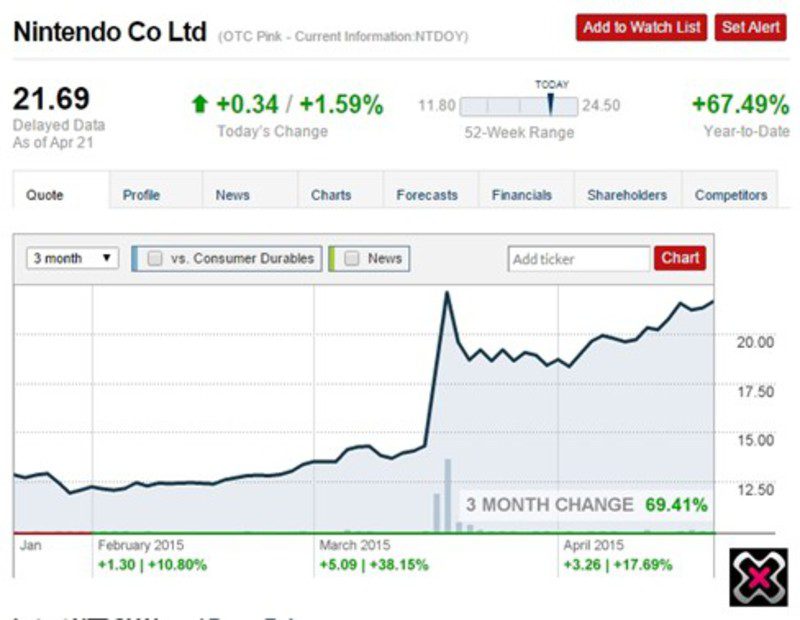This screenshot has width=800, height=620.
Task: Click the March 2015 price spike peak
Action: 446,292
